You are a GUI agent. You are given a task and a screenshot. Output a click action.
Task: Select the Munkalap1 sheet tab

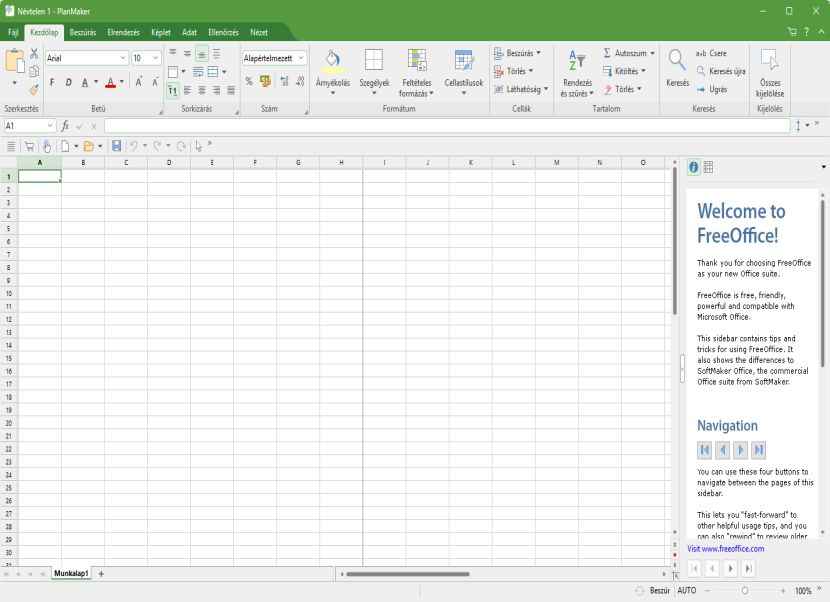coord(71,573)
